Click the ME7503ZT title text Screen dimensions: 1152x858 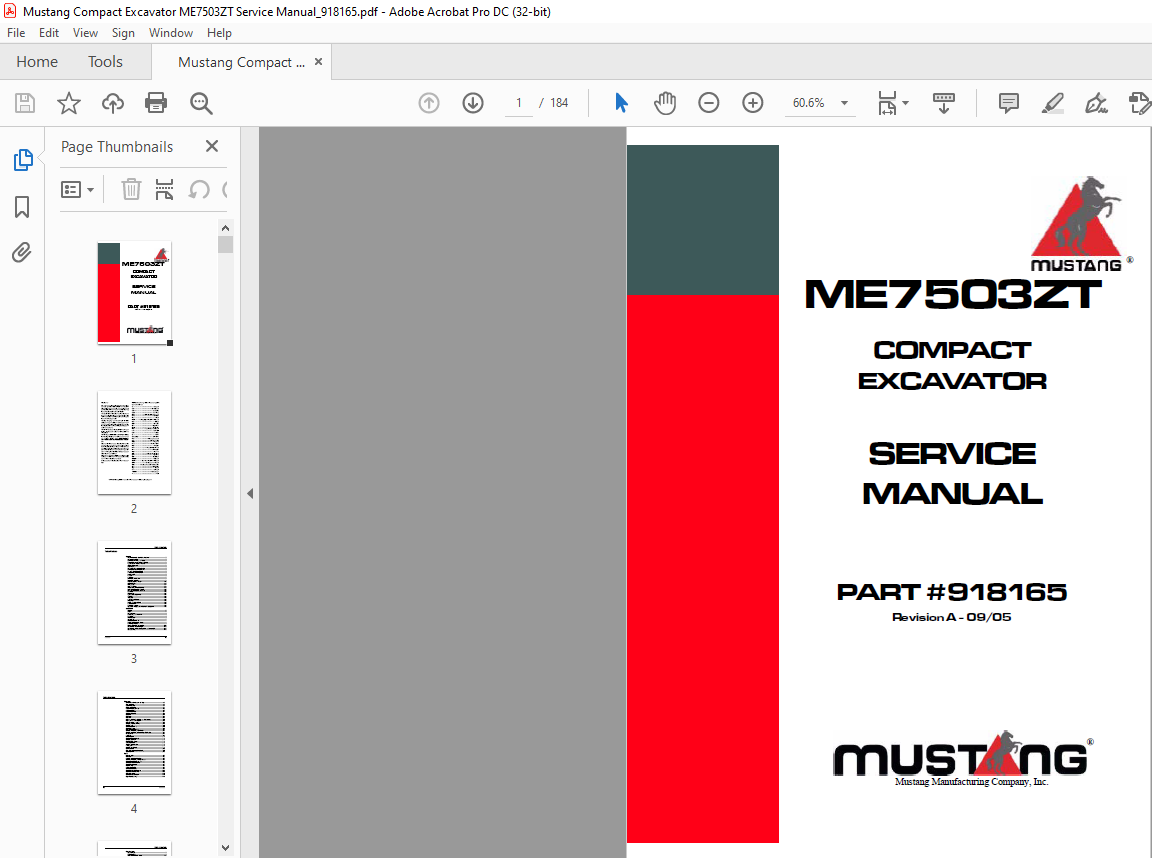[x=953, y=295]
